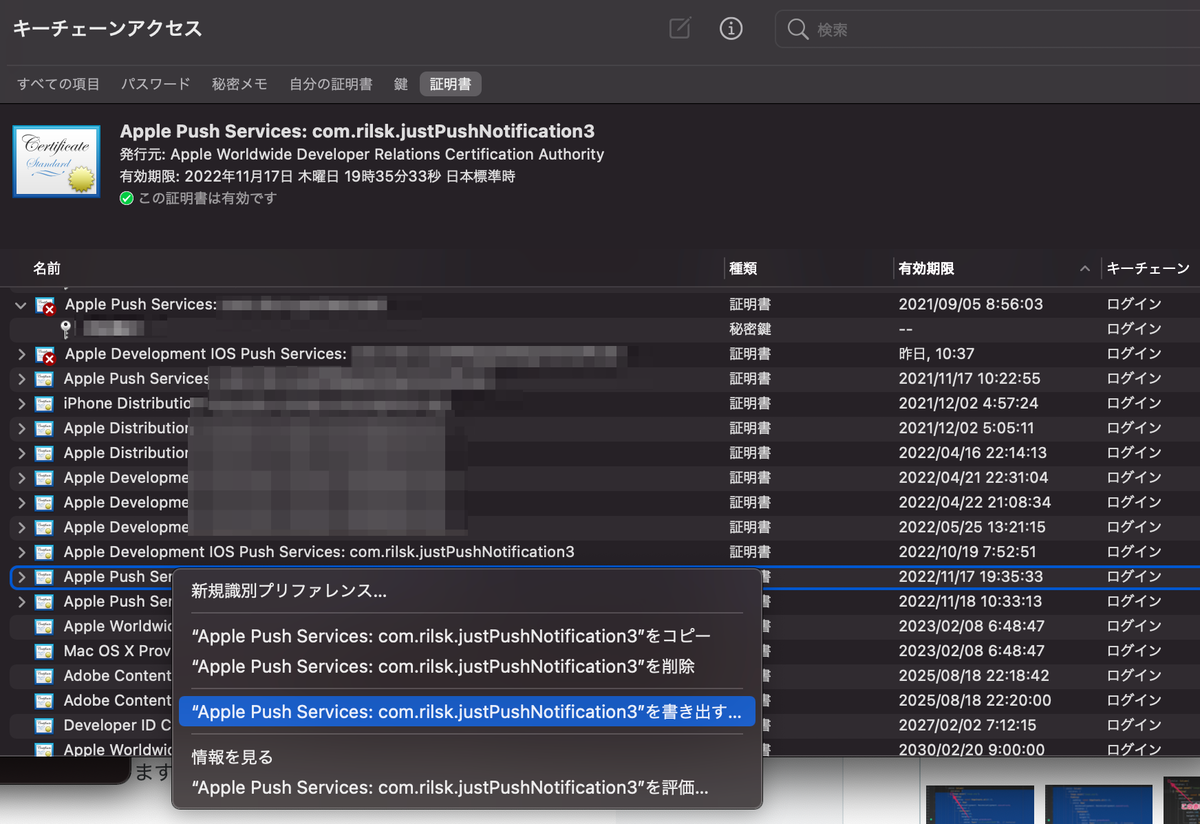Click certificate icon of Apple Distribution 2022/04/16 row
Screen dimensions: 1200x824
coord(44,453)
